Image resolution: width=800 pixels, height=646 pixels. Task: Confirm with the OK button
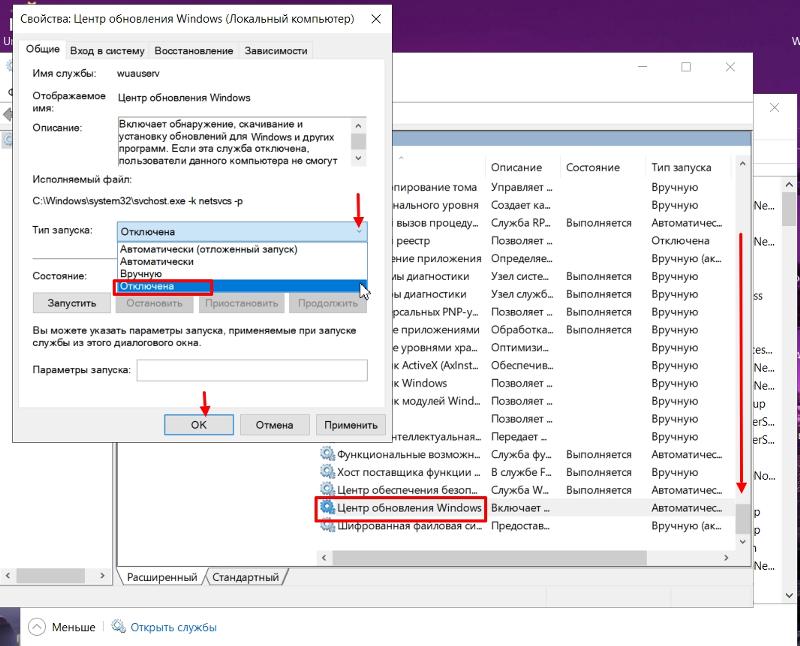coord(198,425)
